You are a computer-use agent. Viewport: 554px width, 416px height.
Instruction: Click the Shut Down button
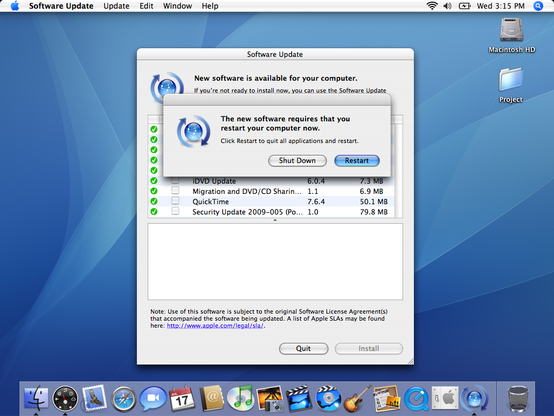coord(297,160)
